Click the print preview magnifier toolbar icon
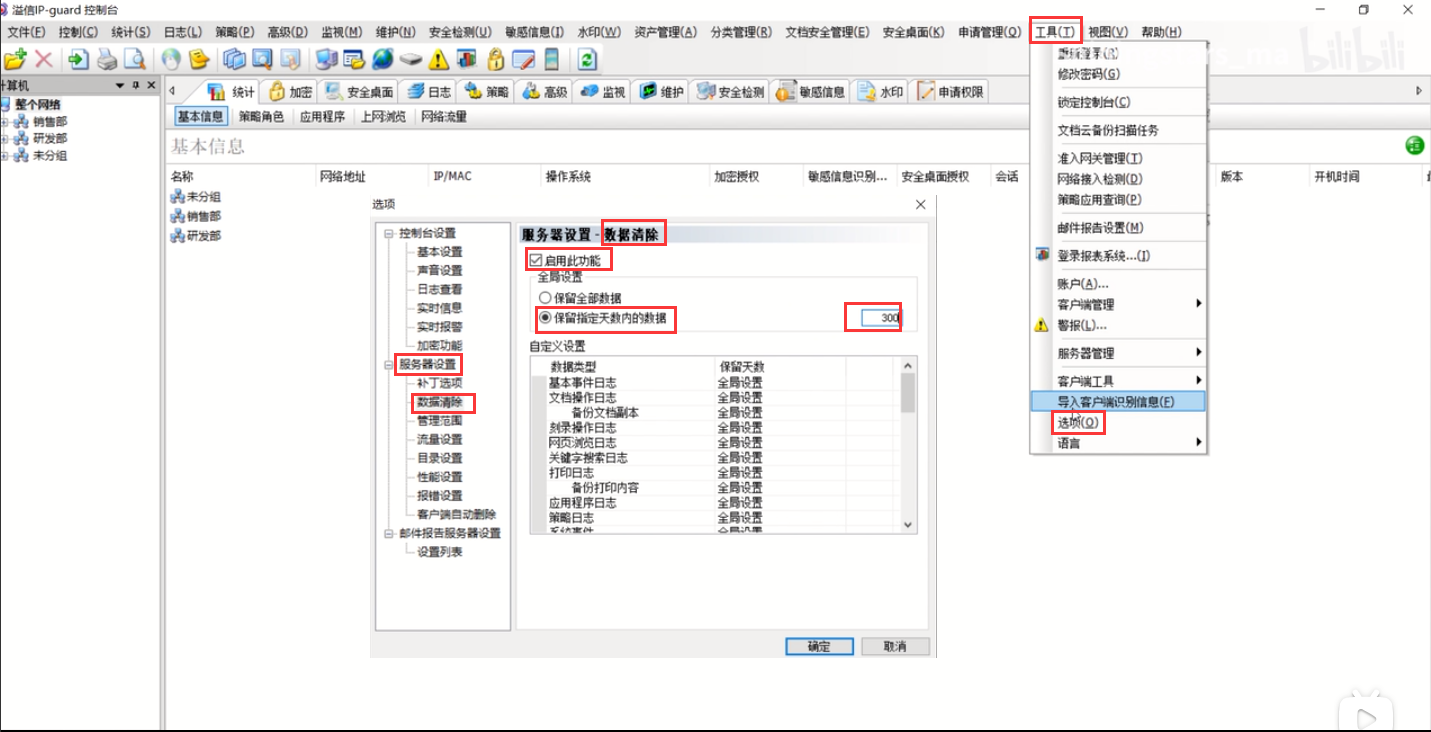Viewport: 1431px width, 732px height. point(134,60)
